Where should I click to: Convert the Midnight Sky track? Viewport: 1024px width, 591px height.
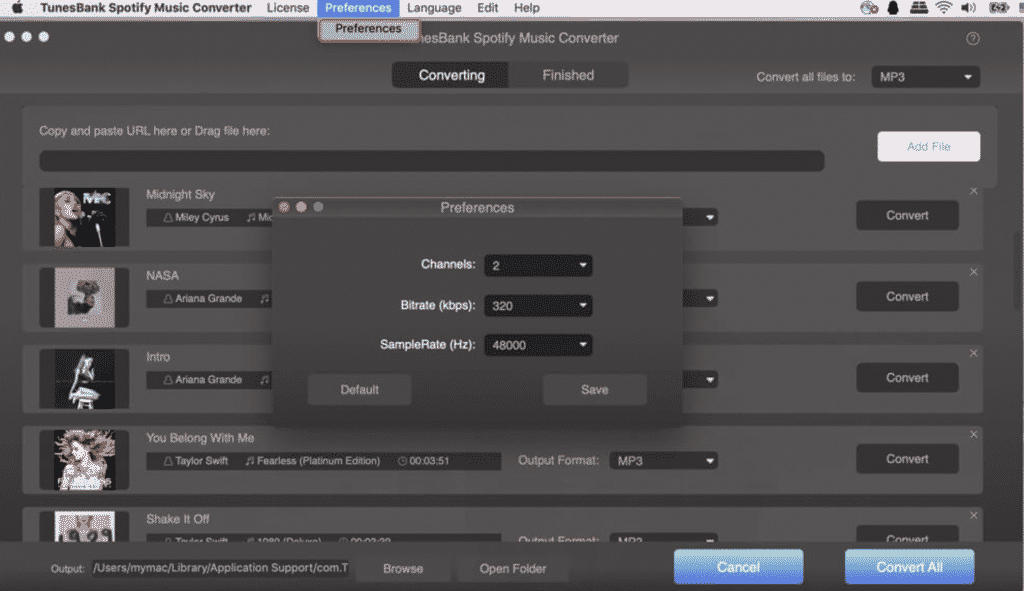[907, 216]
